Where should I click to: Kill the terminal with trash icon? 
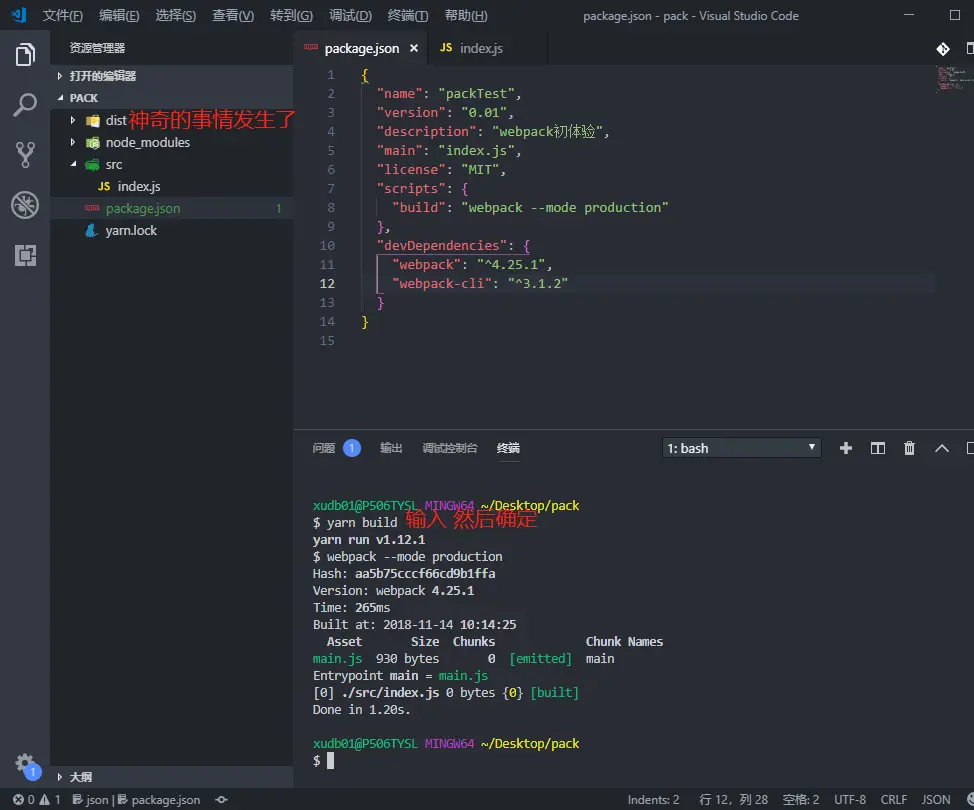pyautogui.click(x=909, y=448)
